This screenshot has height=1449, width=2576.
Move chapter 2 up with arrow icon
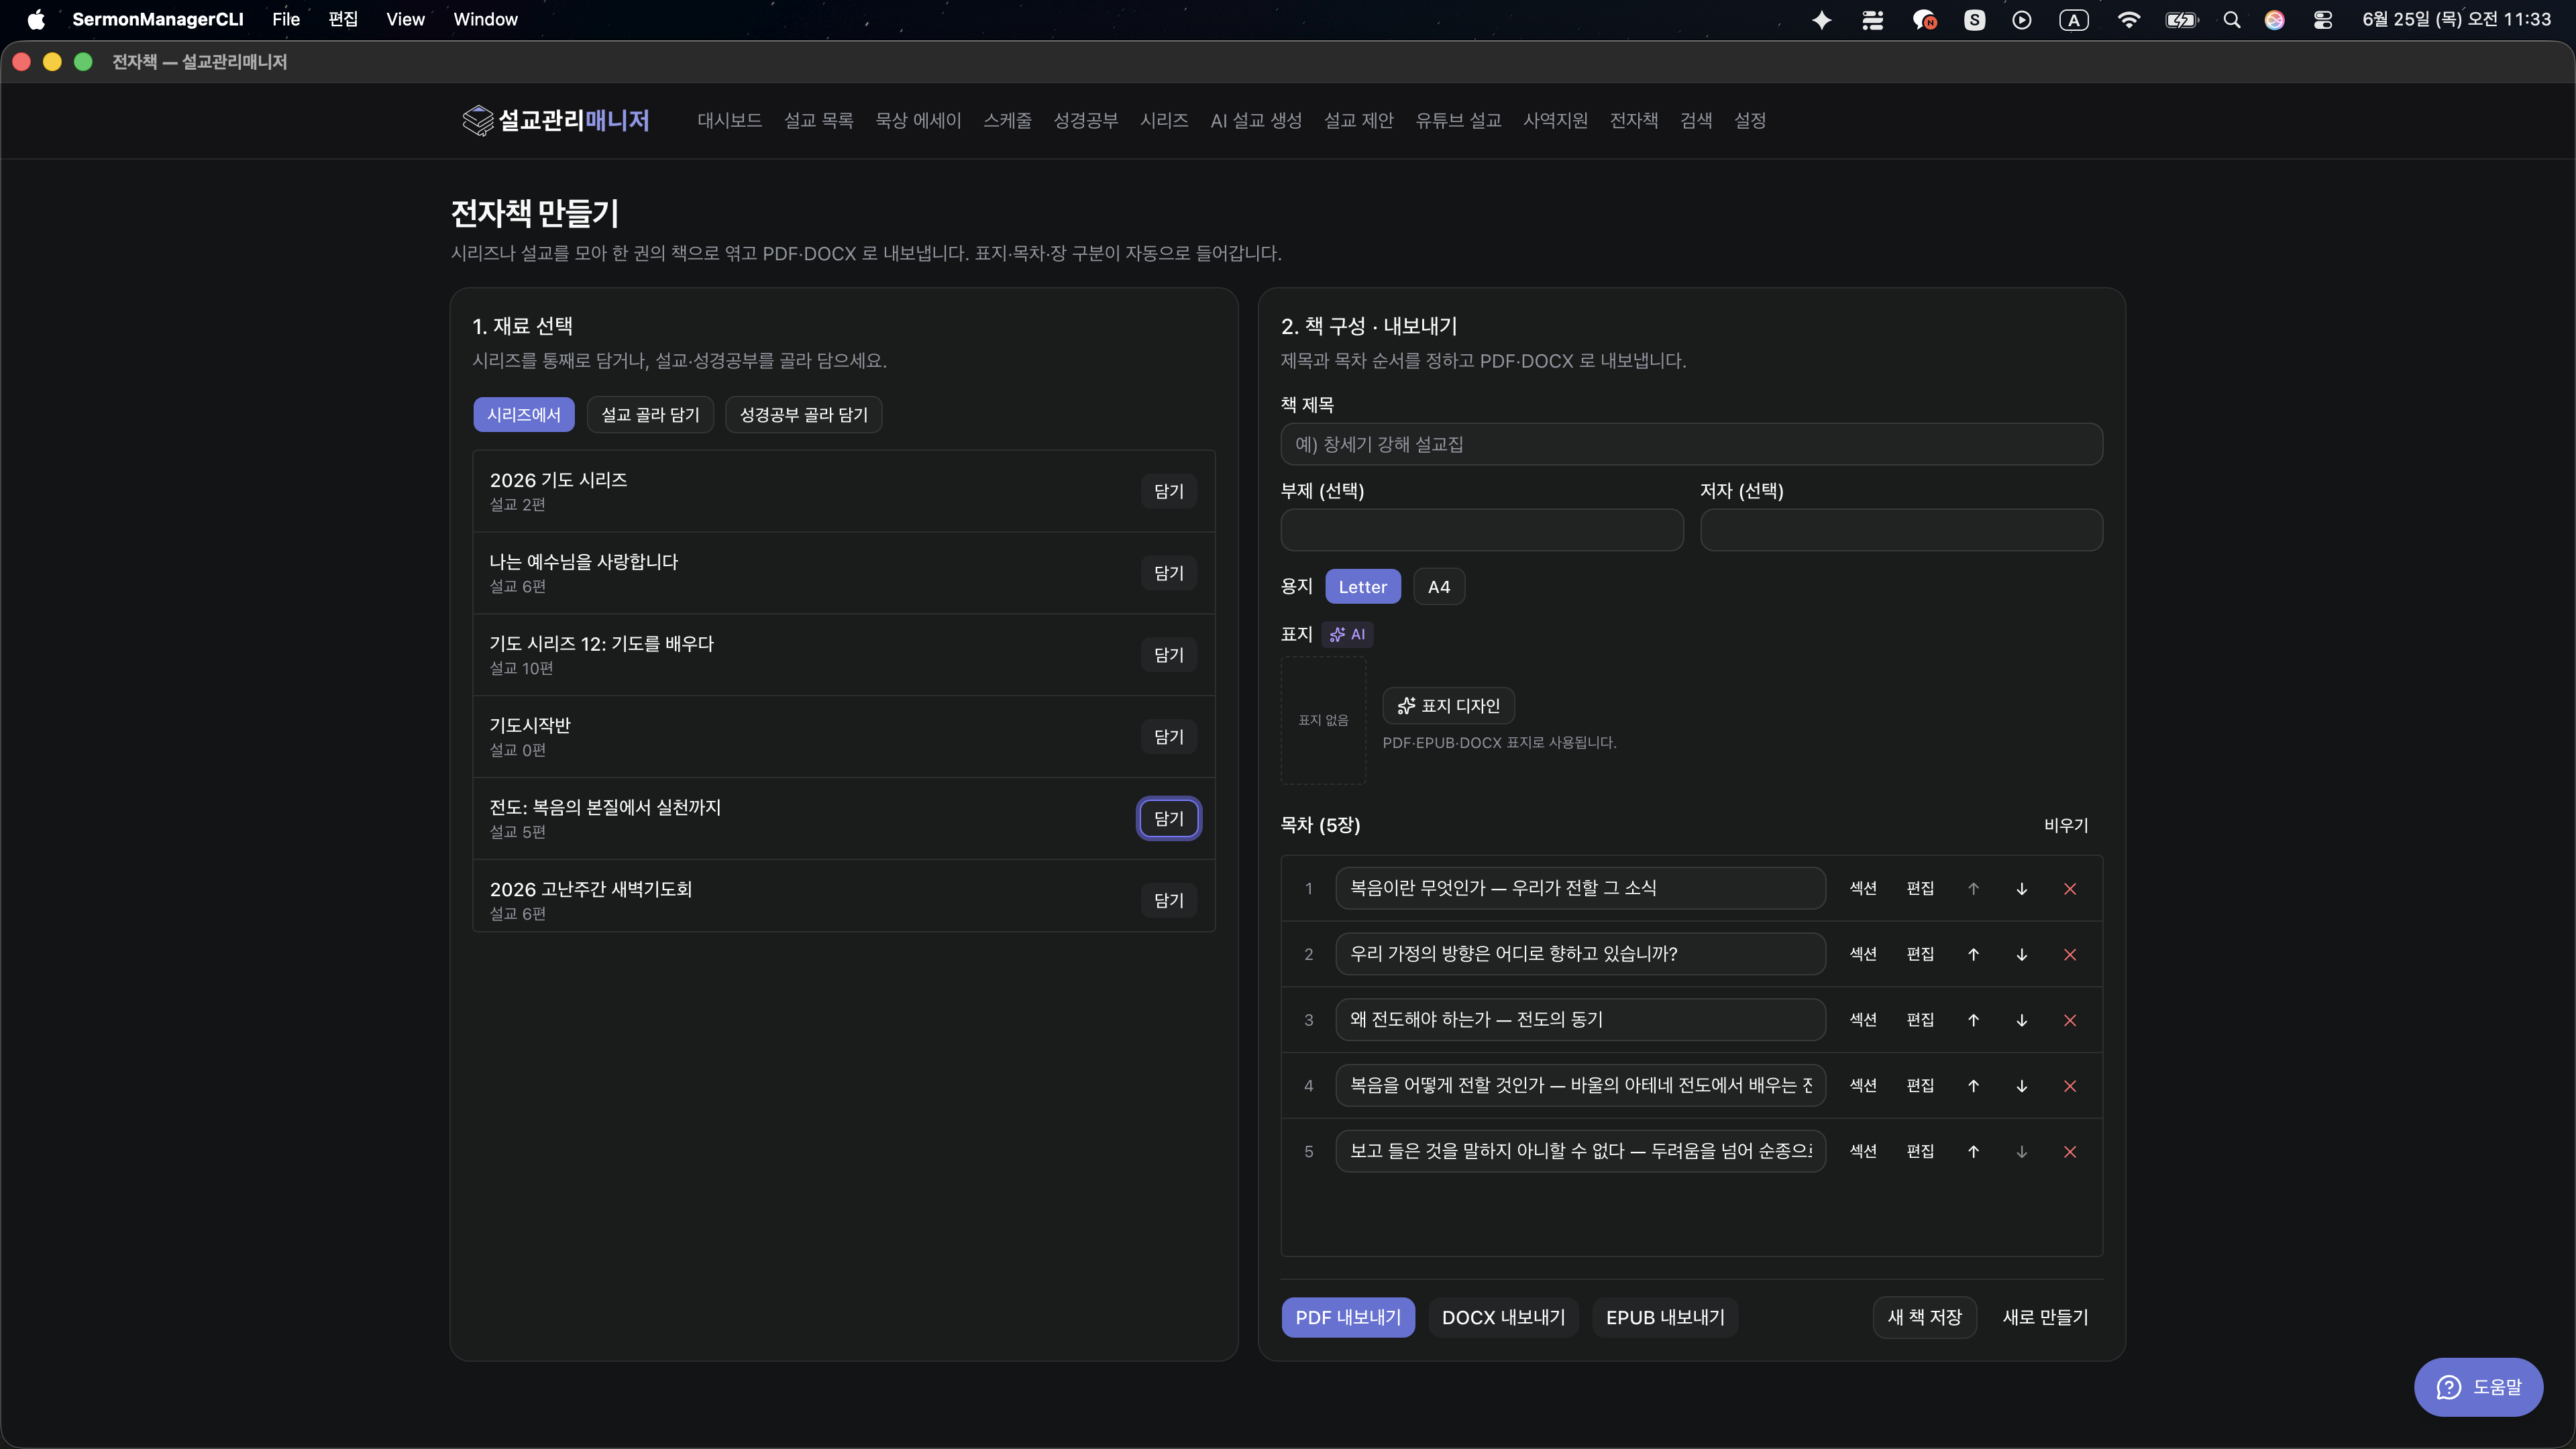(1973, 954)
